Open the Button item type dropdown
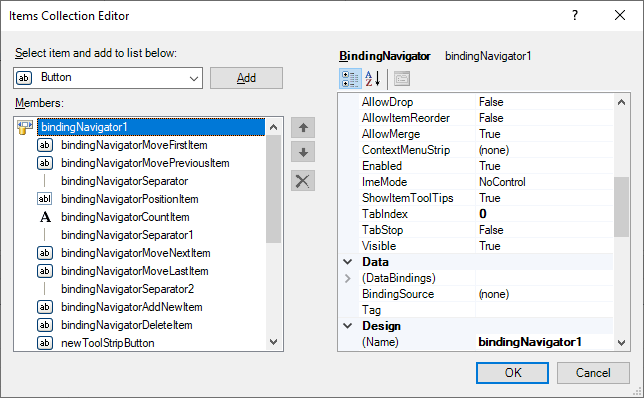Screen dimensions: 644x398 point(194,78)
